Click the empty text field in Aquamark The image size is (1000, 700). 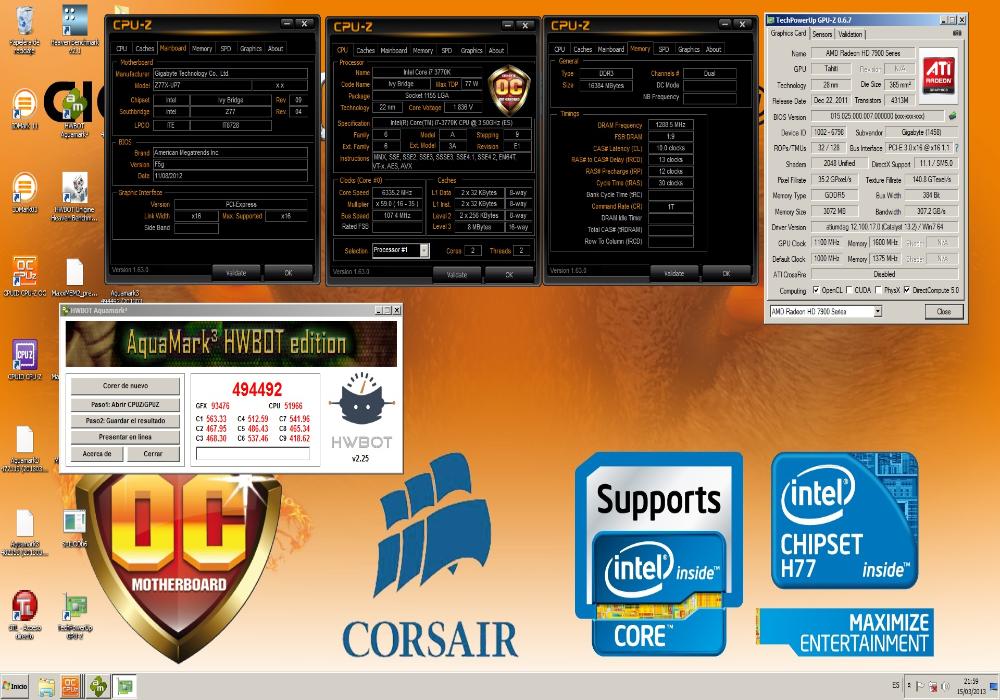tap(253, 453)
